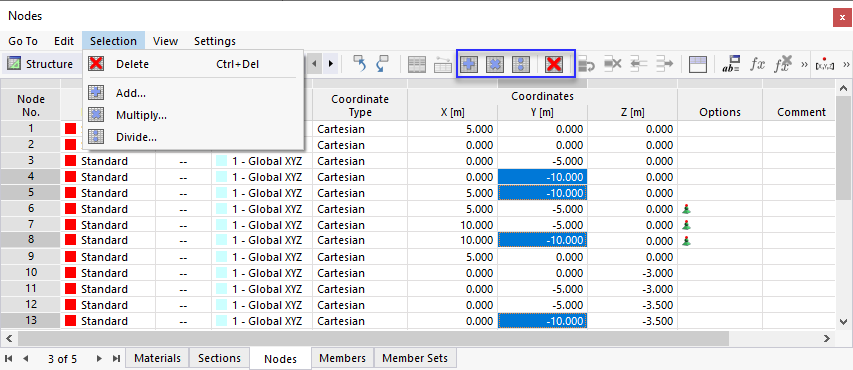This screenshot has width=853, height=370.
Task: Click the Z value -3.500 in row 12
Action: [x=632, y=305]
